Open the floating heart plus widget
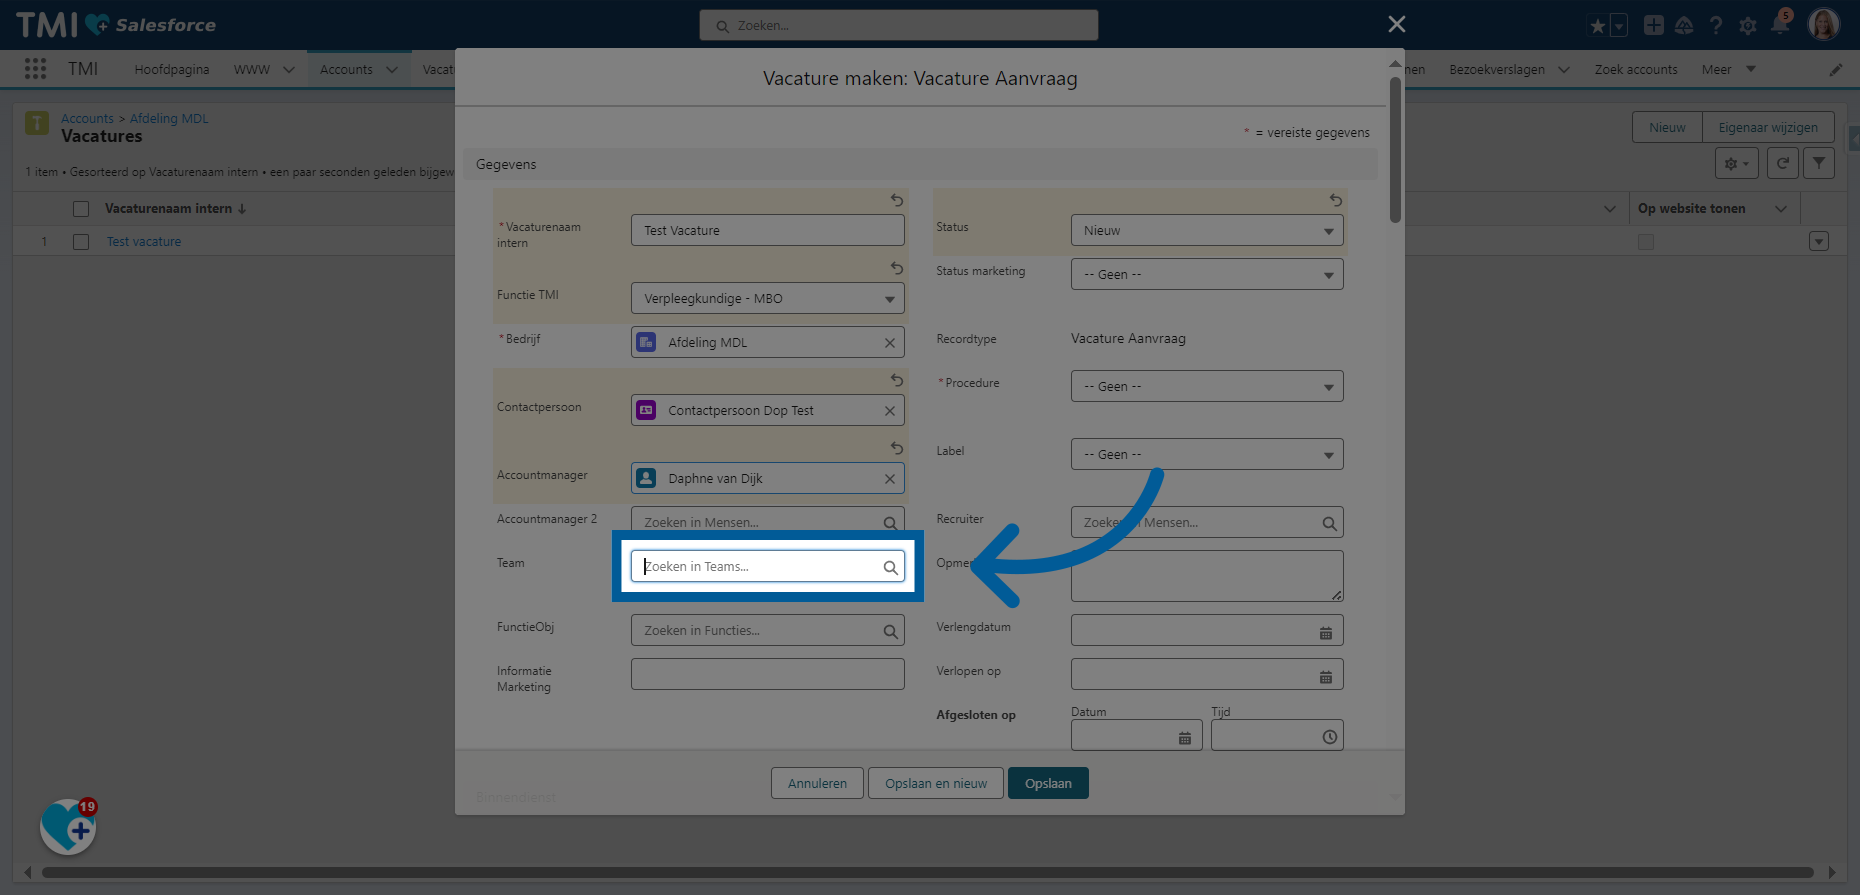1860x895 pixels. point(69,826)
